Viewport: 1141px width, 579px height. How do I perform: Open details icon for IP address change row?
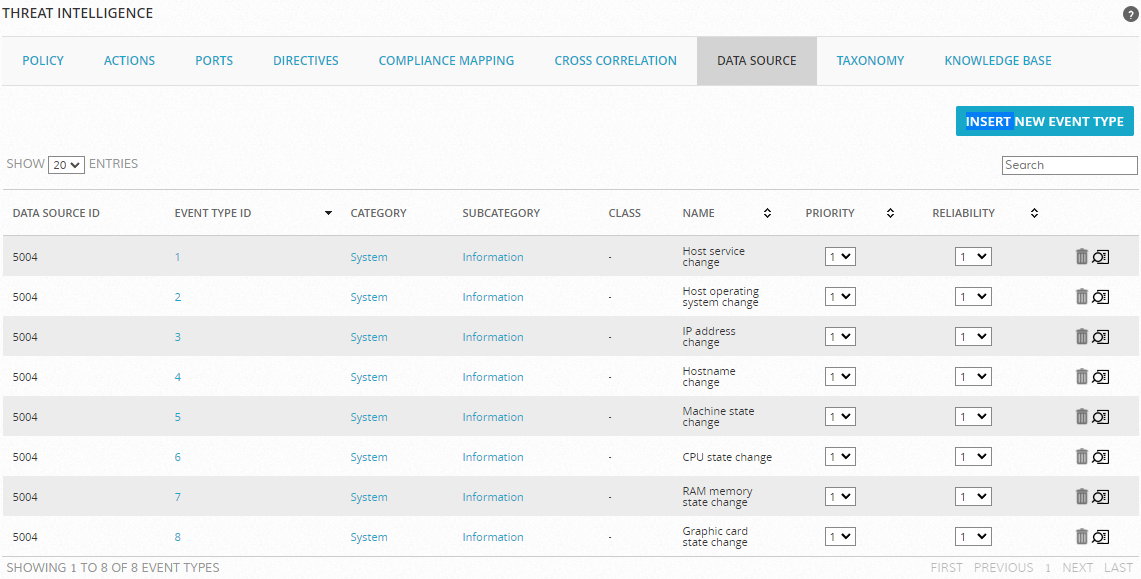pyautogui.click(x=1101, y=337)
